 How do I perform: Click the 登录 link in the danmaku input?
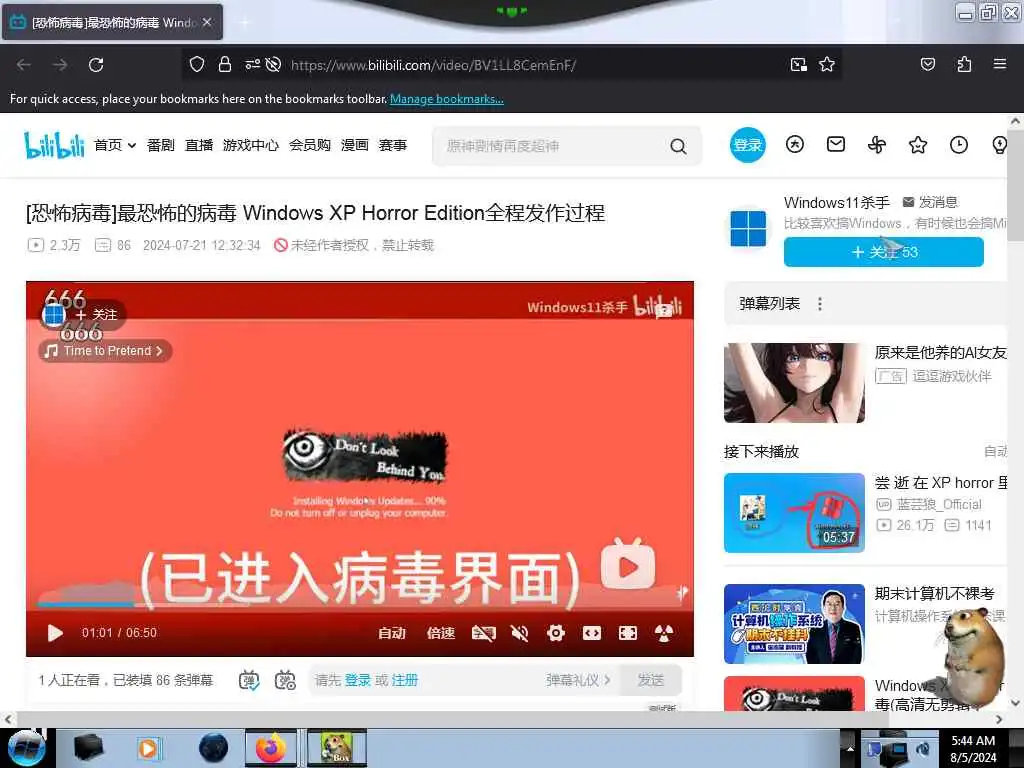click(358, 680)
